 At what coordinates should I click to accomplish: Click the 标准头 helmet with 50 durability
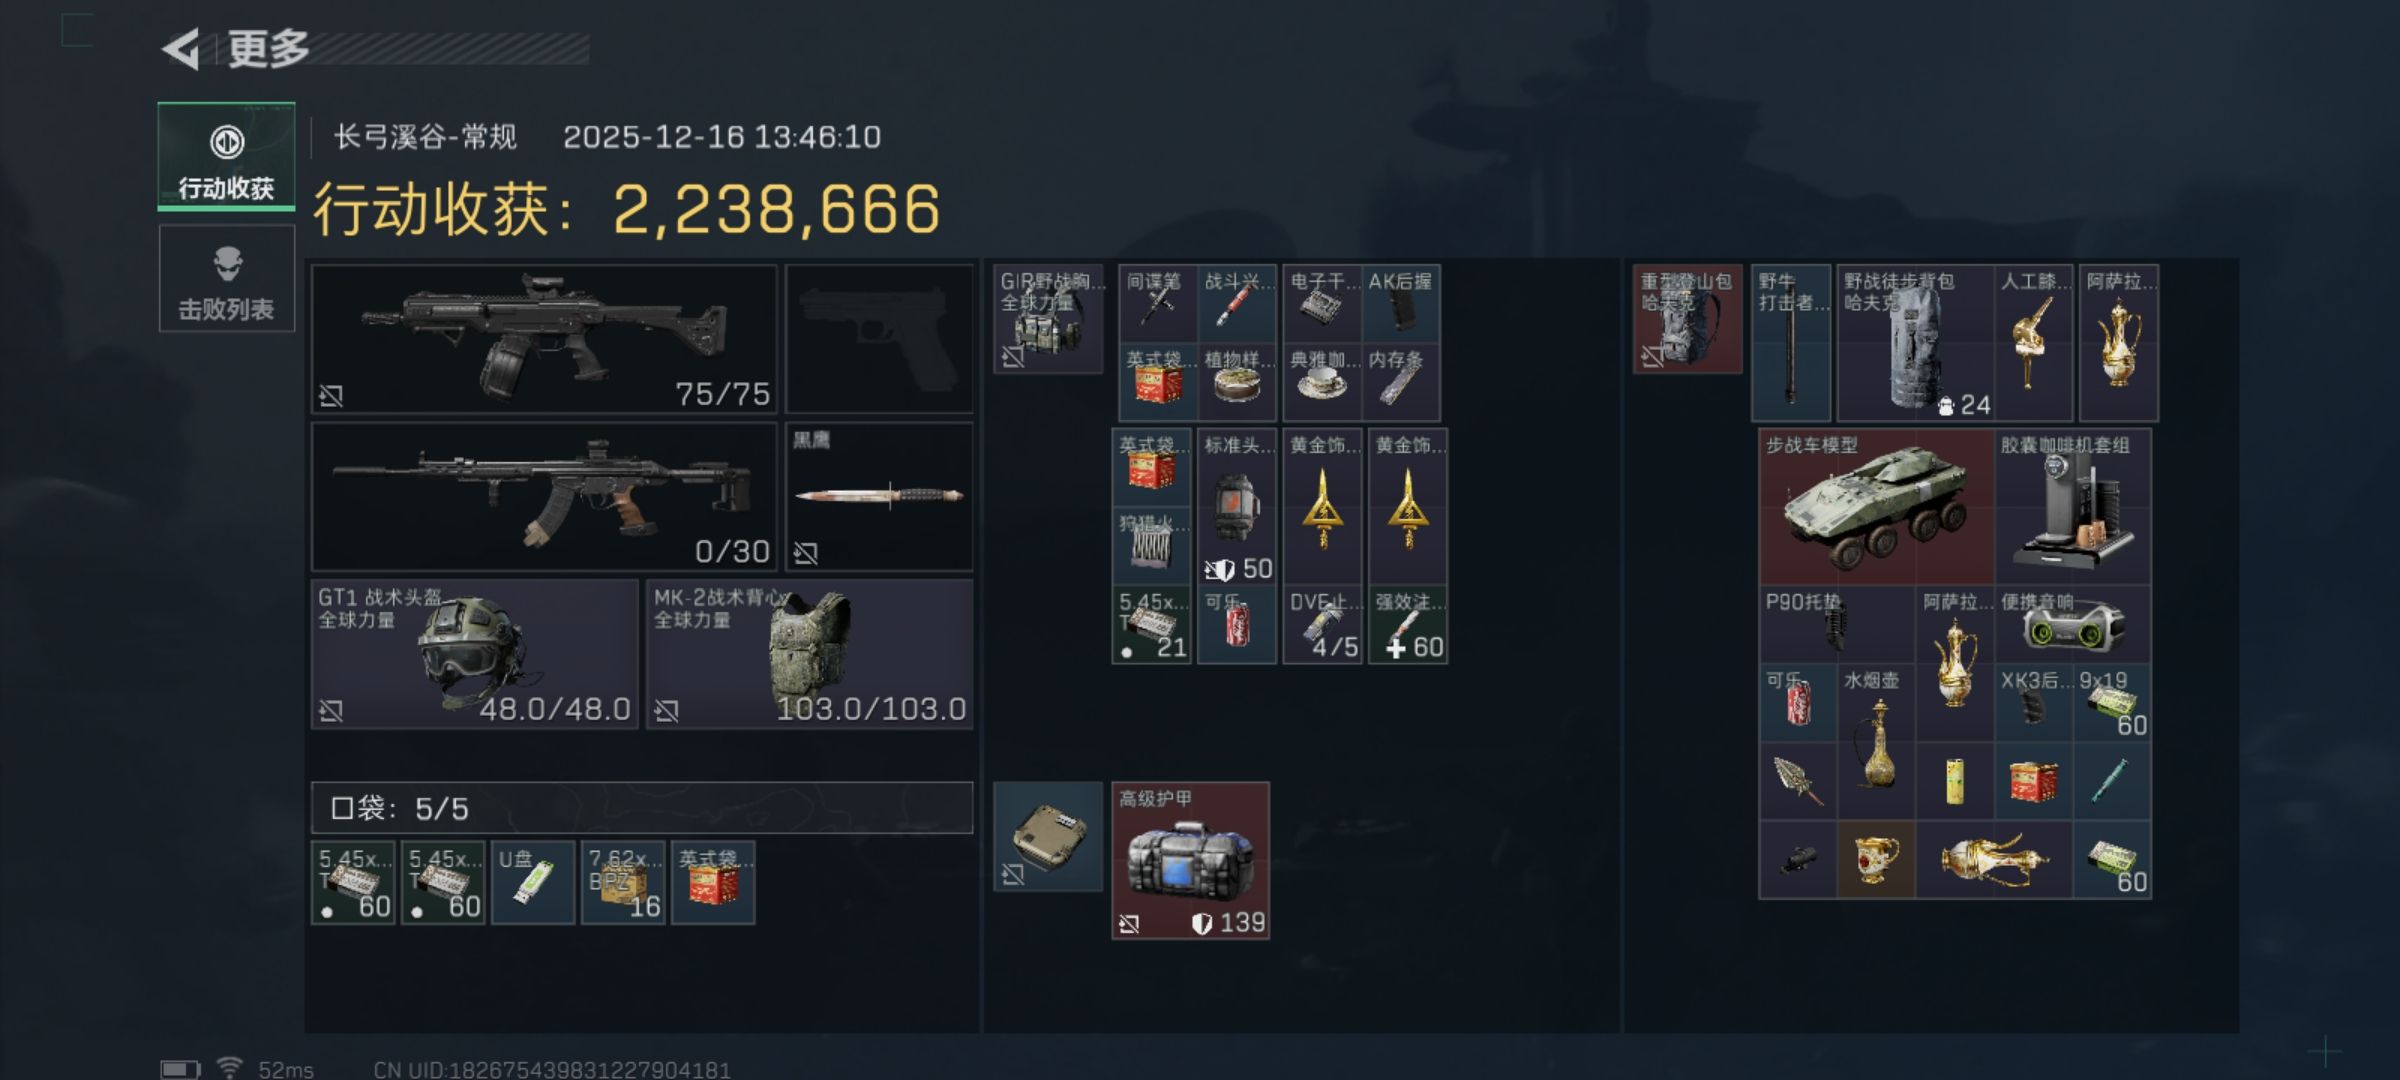click(x=1237, y=507)
